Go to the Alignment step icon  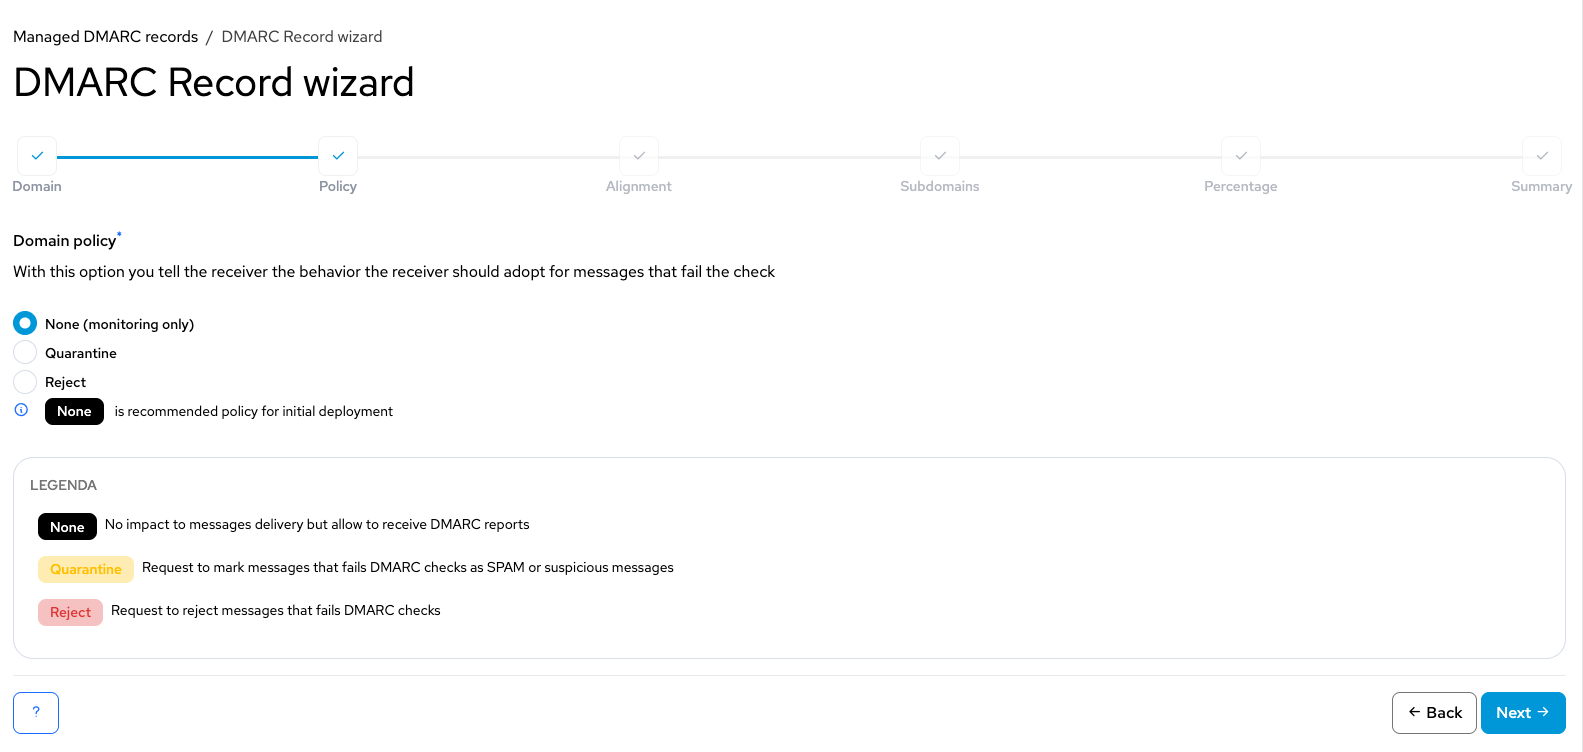pos(639,156)
